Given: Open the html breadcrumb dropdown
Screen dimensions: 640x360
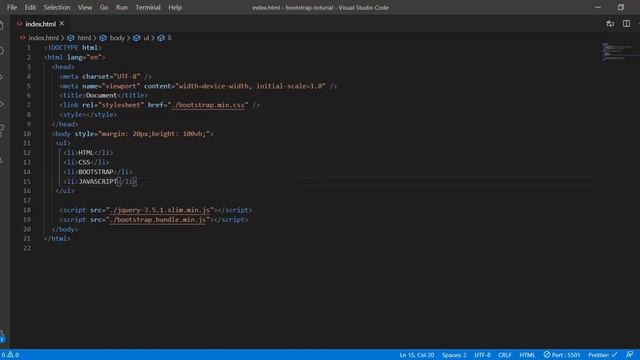Looking at the screenshot, I should 84,38.
